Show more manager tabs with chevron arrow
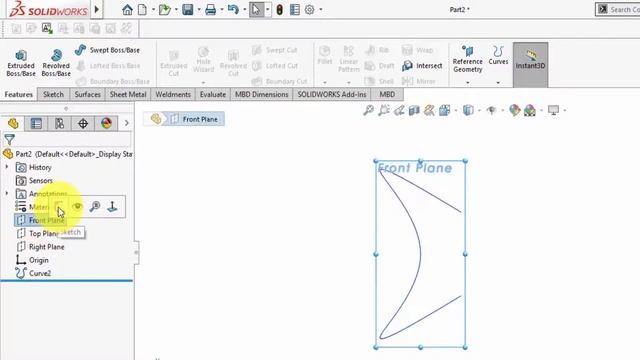This screenshot has width=640, height=360. 127,123
